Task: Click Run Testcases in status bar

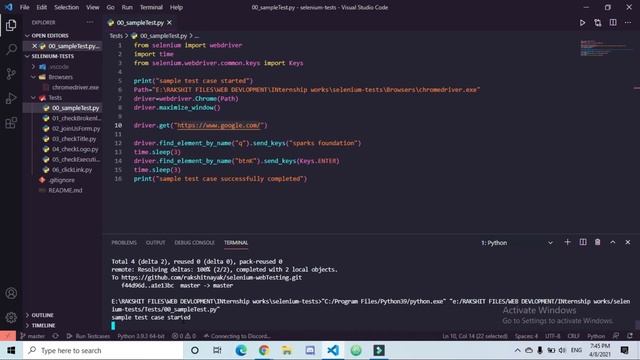Action: click(x=89, y=336)
